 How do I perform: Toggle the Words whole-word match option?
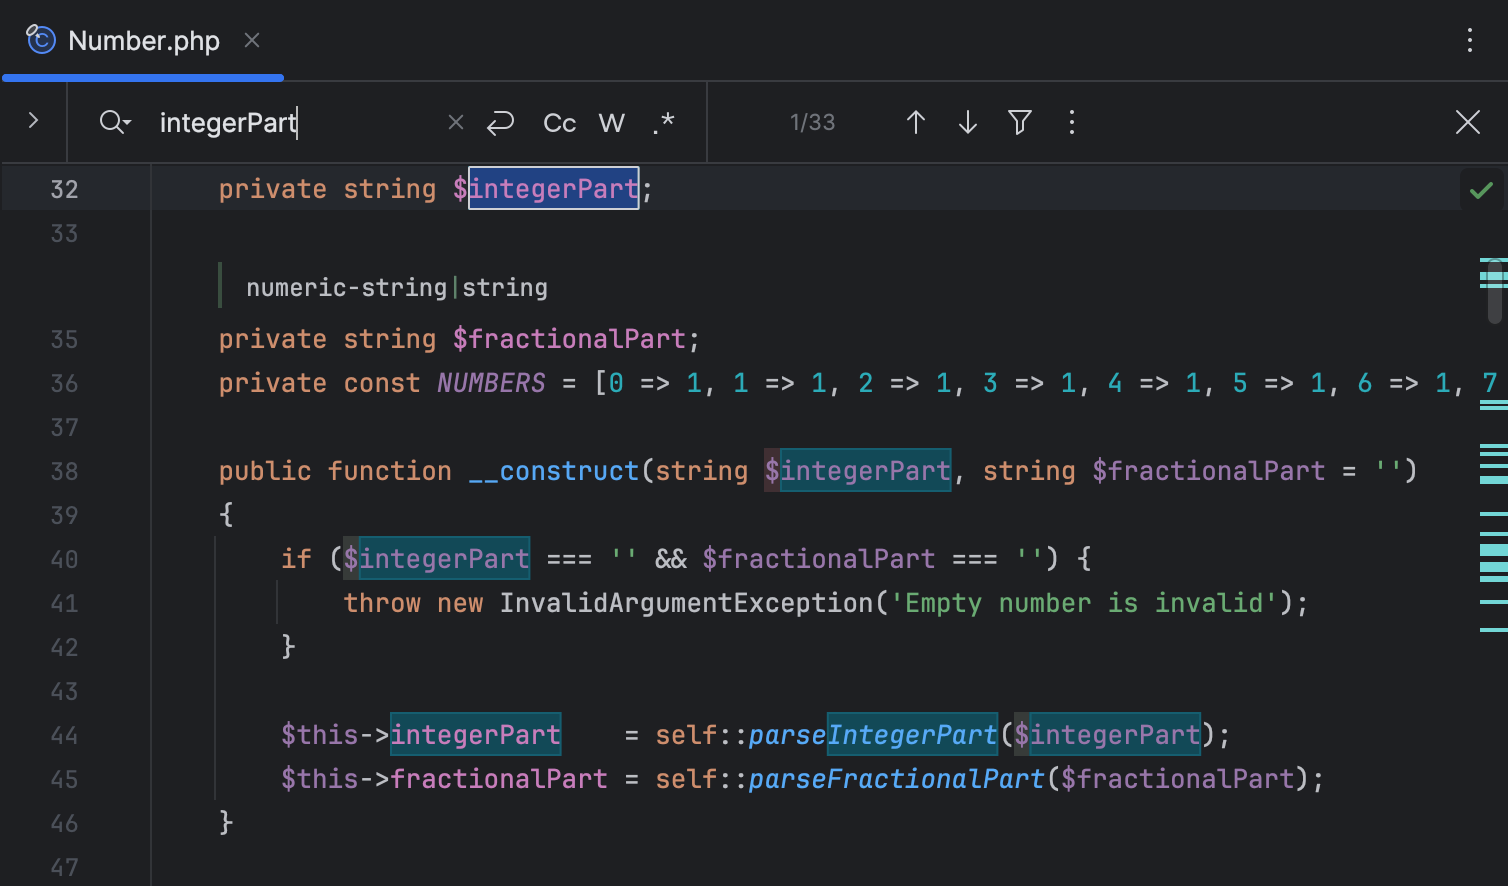pyautogui.click(x=611, y=122)
